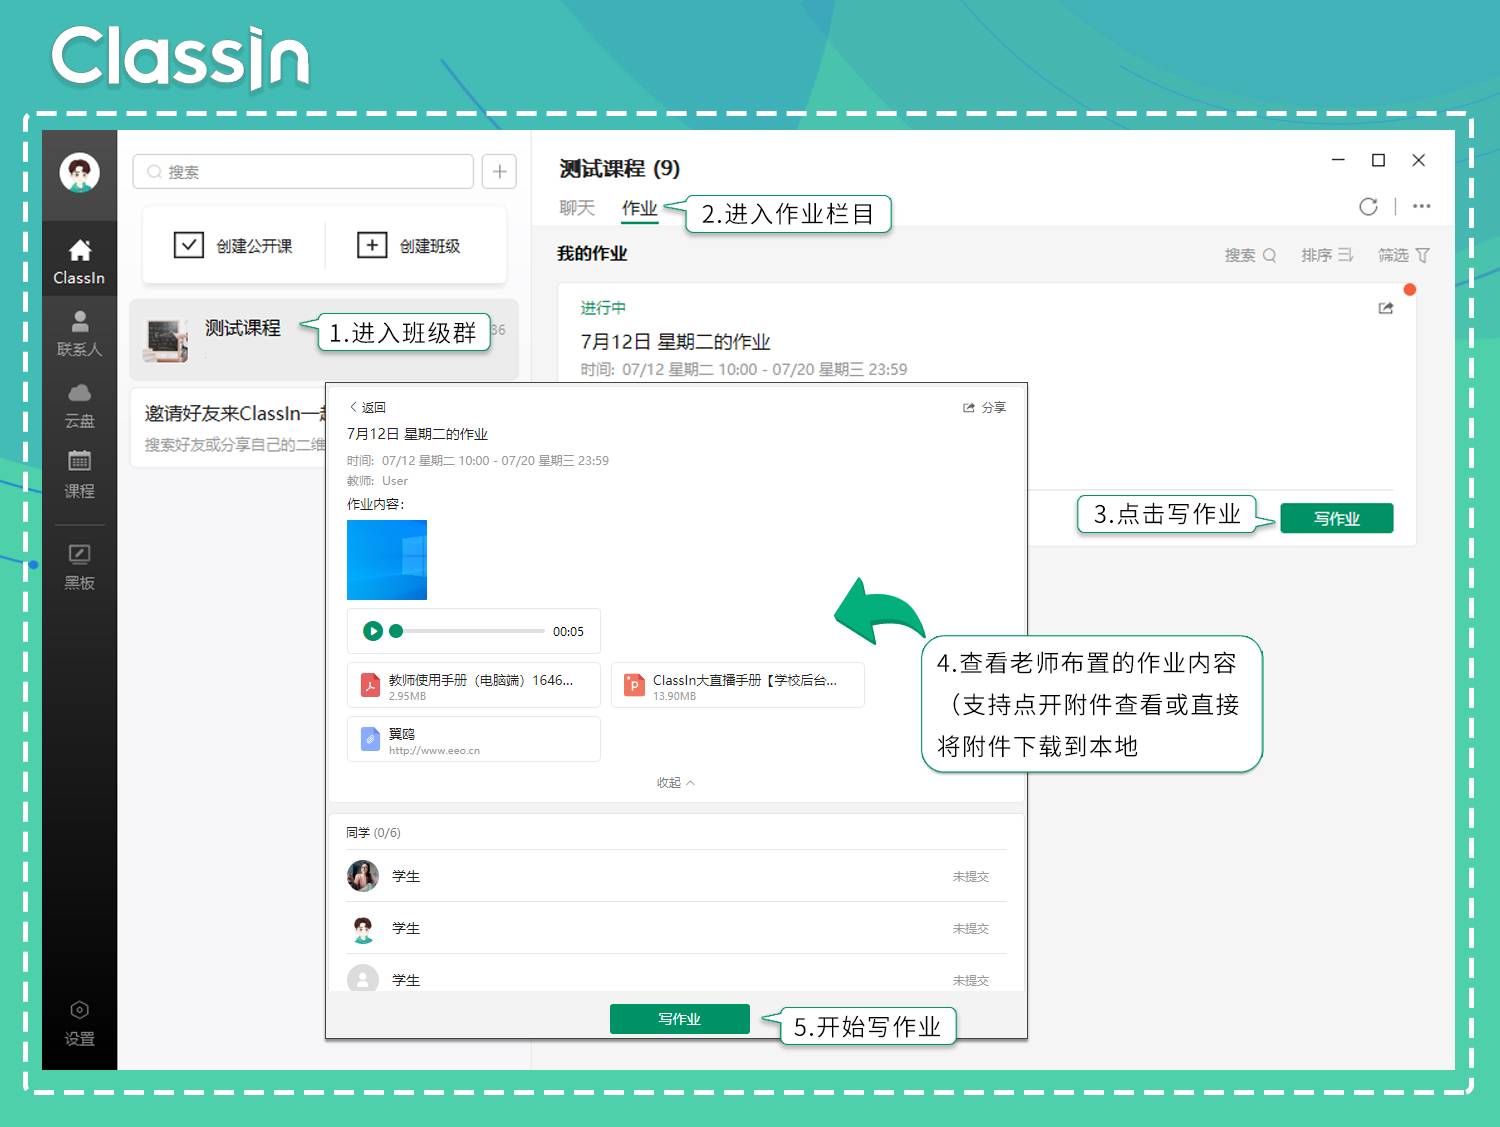The image size is (1500, 1127).
Task: Minimize the ClassIn window
Action: click(x=1338, y=160)
